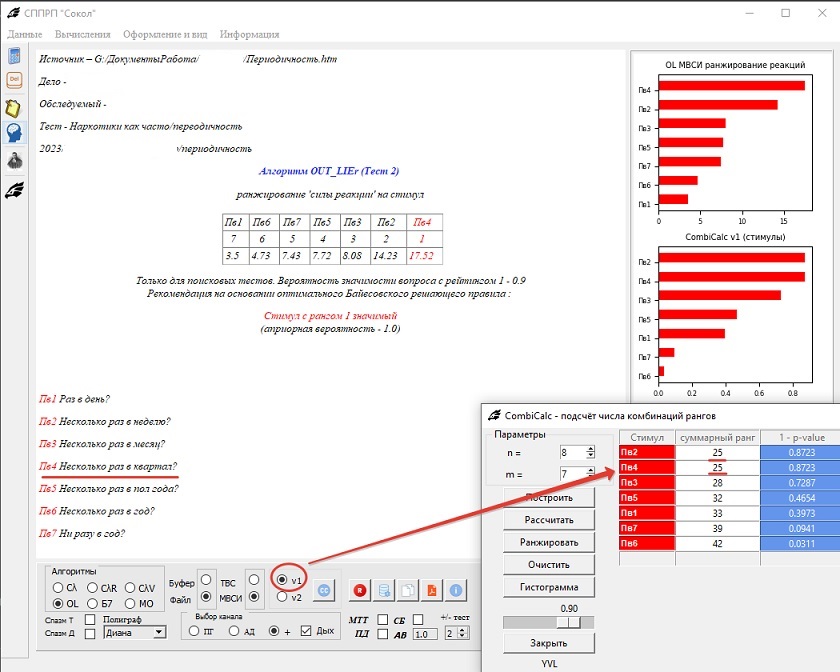Tick the СБ checkbox

click(x=418, y=619)
